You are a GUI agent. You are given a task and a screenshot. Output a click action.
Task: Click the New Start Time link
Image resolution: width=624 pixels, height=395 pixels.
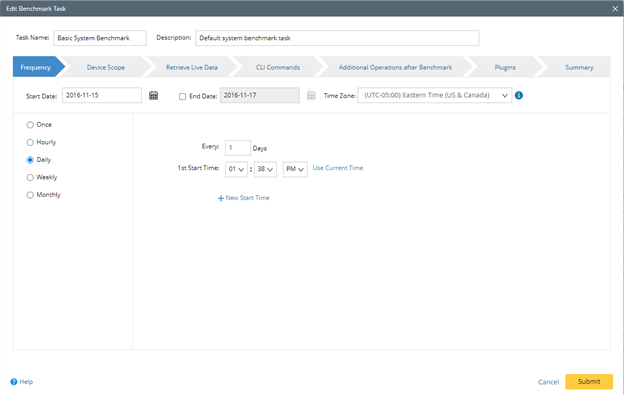click(x=248, y=198)
